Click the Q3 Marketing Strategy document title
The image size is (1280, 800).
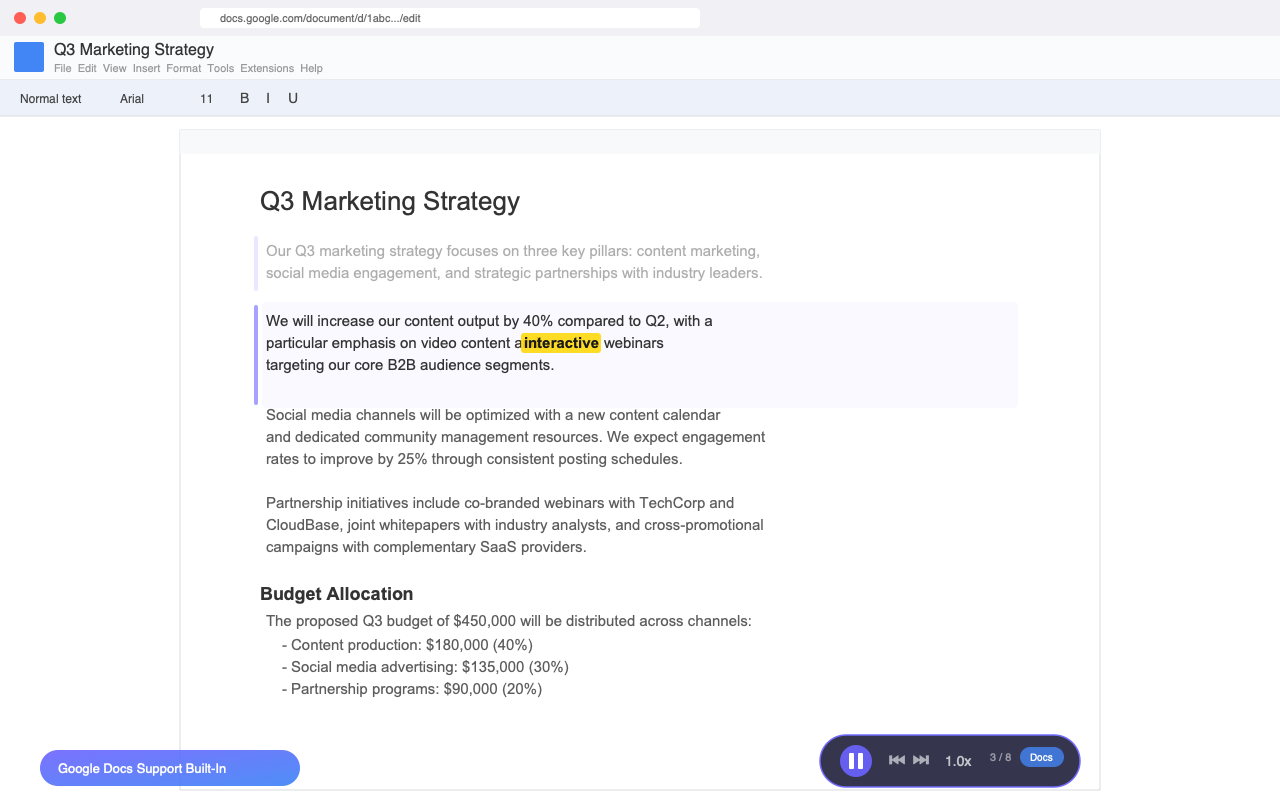click(133, 49)
